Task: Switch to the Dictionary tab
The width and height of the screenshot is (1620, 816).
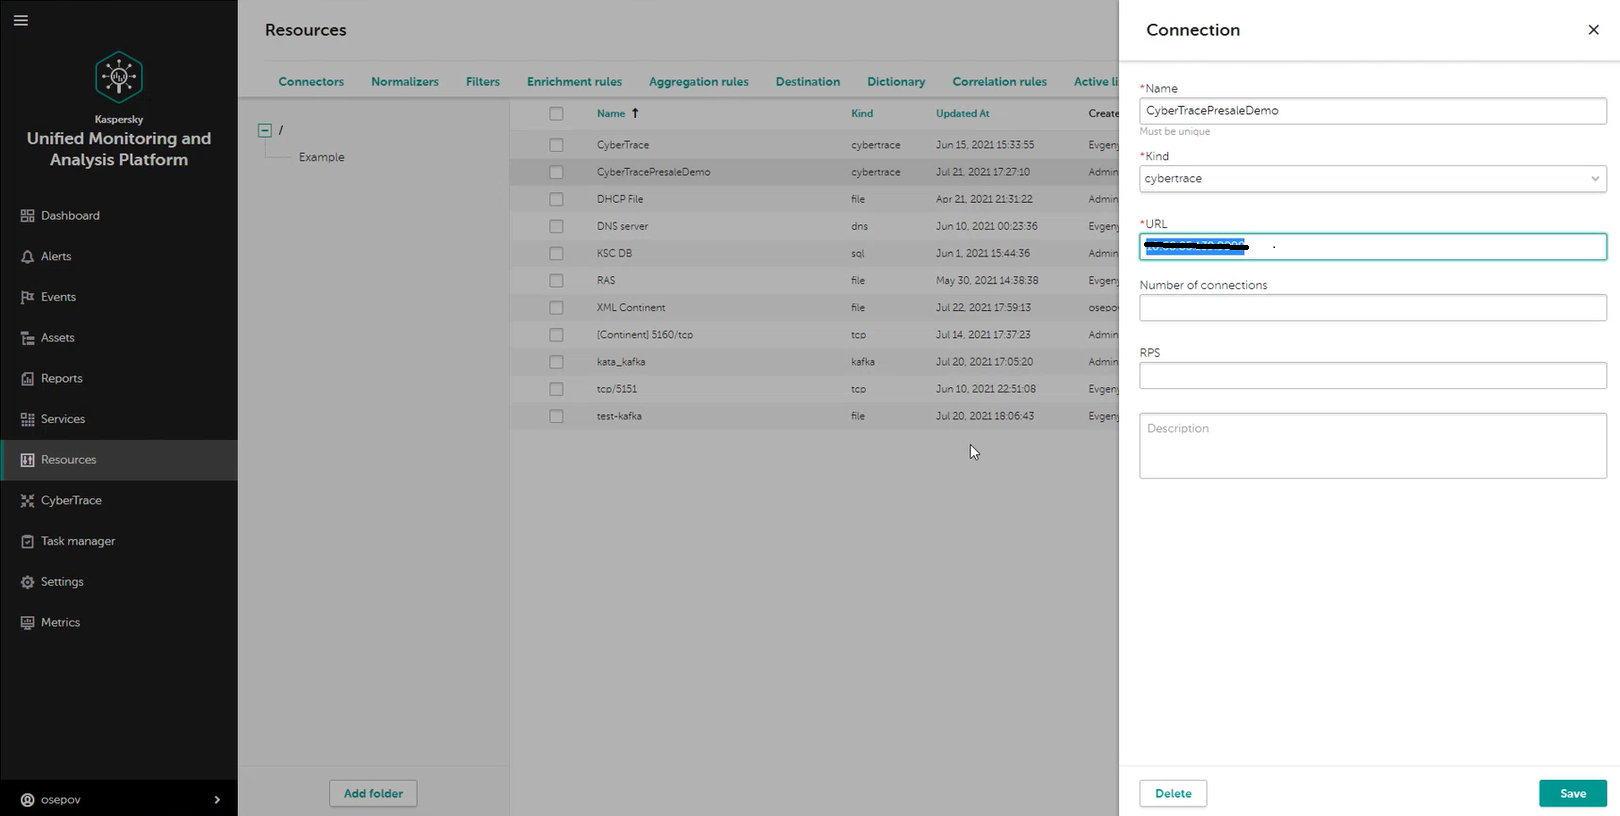Action: click(896, 82)
